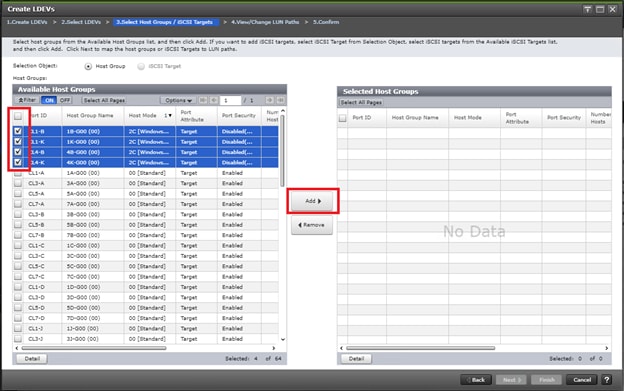
Task: Check the CL3-A row checkbox
Action: click(x=18, y=183)
